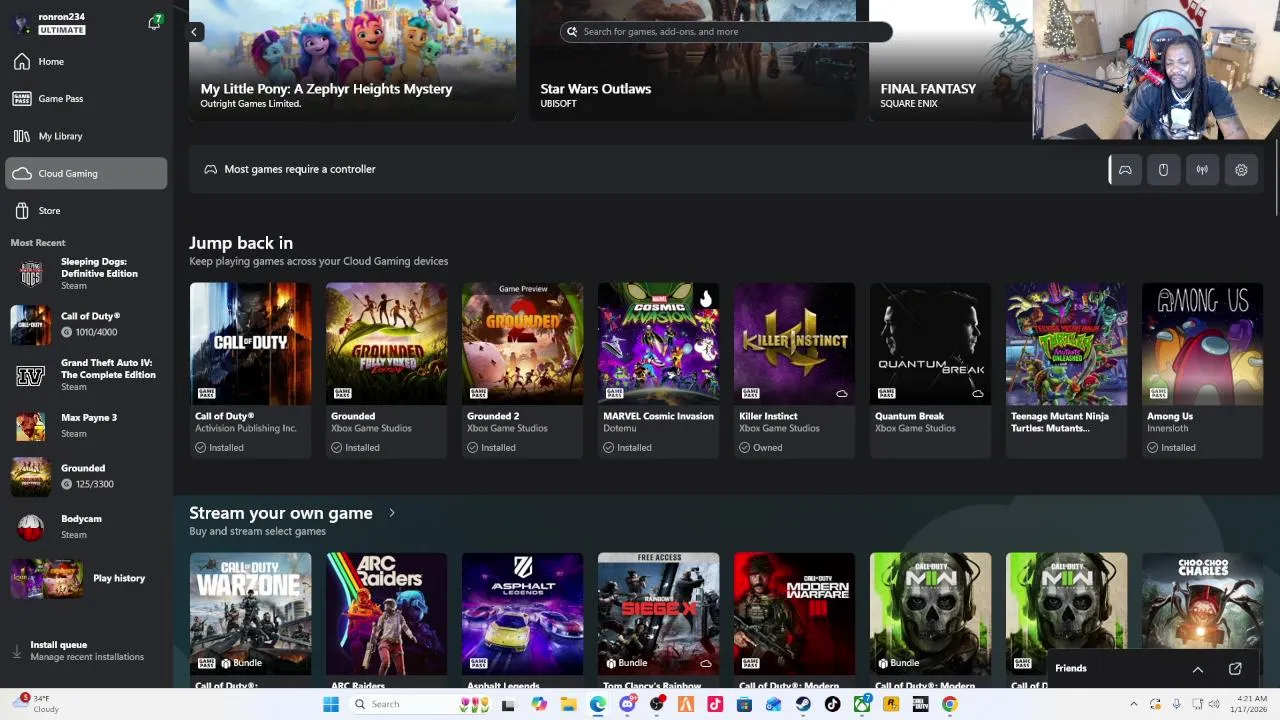Open Call of Duty Warzone stream card
1280x720 pixels.
pyautogui.click(x=250, y=620)
